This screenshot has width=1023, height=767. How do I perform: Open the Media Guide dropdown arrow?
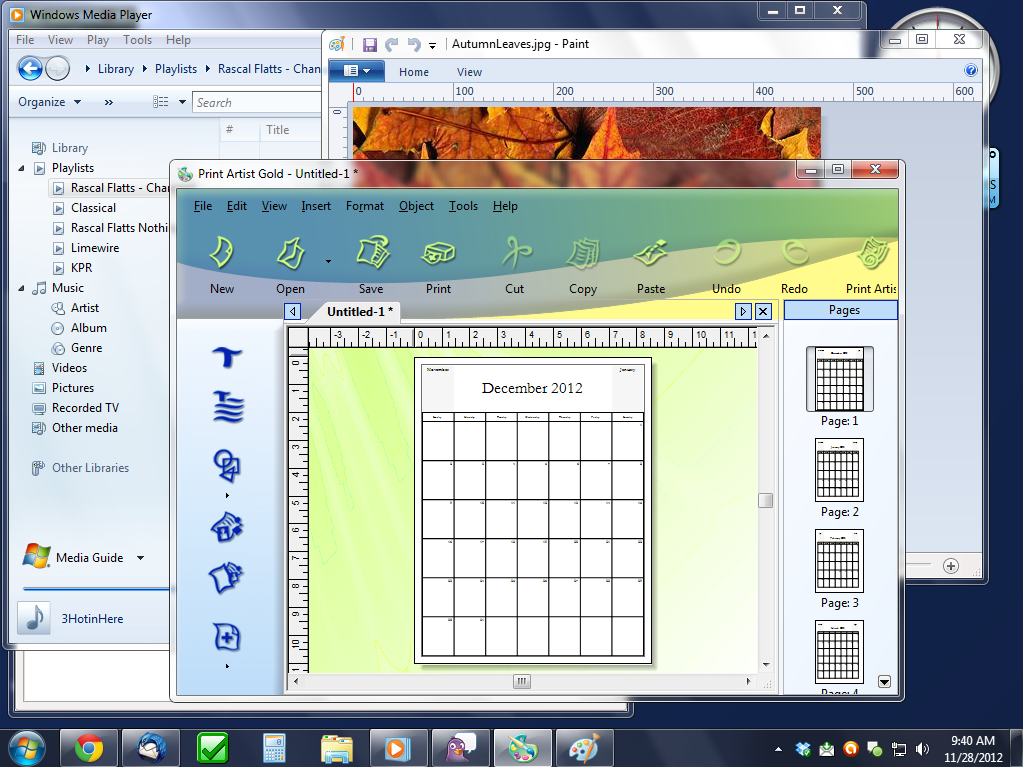(x=140, y=558)
